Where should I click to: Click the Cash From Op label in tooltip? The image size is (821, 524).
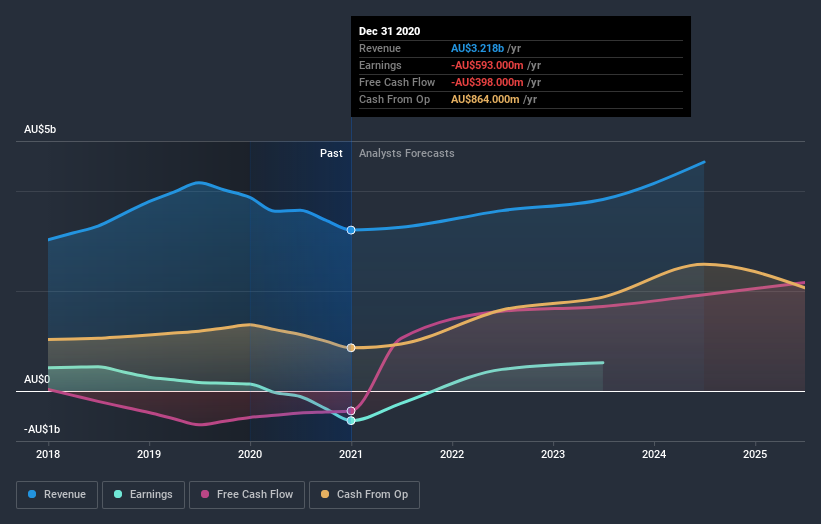pos(394,99)
